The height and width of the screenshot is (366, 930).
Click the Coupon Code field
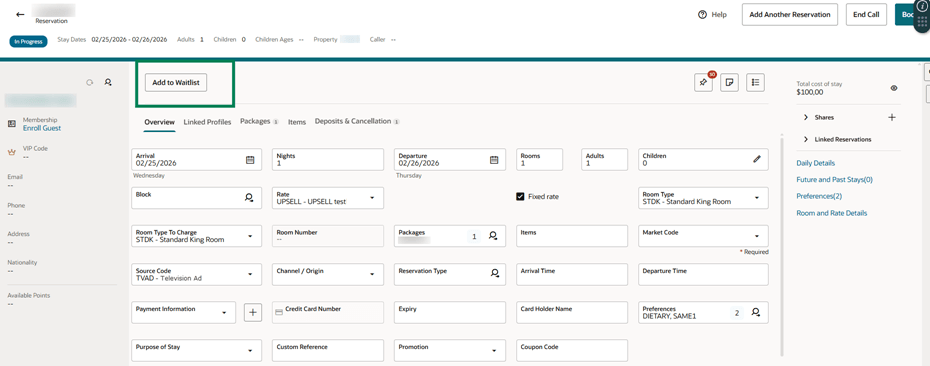572,350
